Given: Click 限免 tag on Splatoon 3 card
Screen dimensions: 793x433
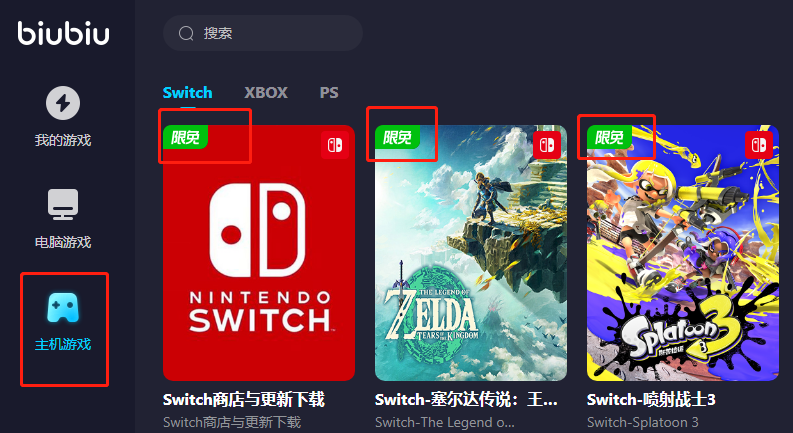Looking at the screenshot, I should click(x=609, y=137).
